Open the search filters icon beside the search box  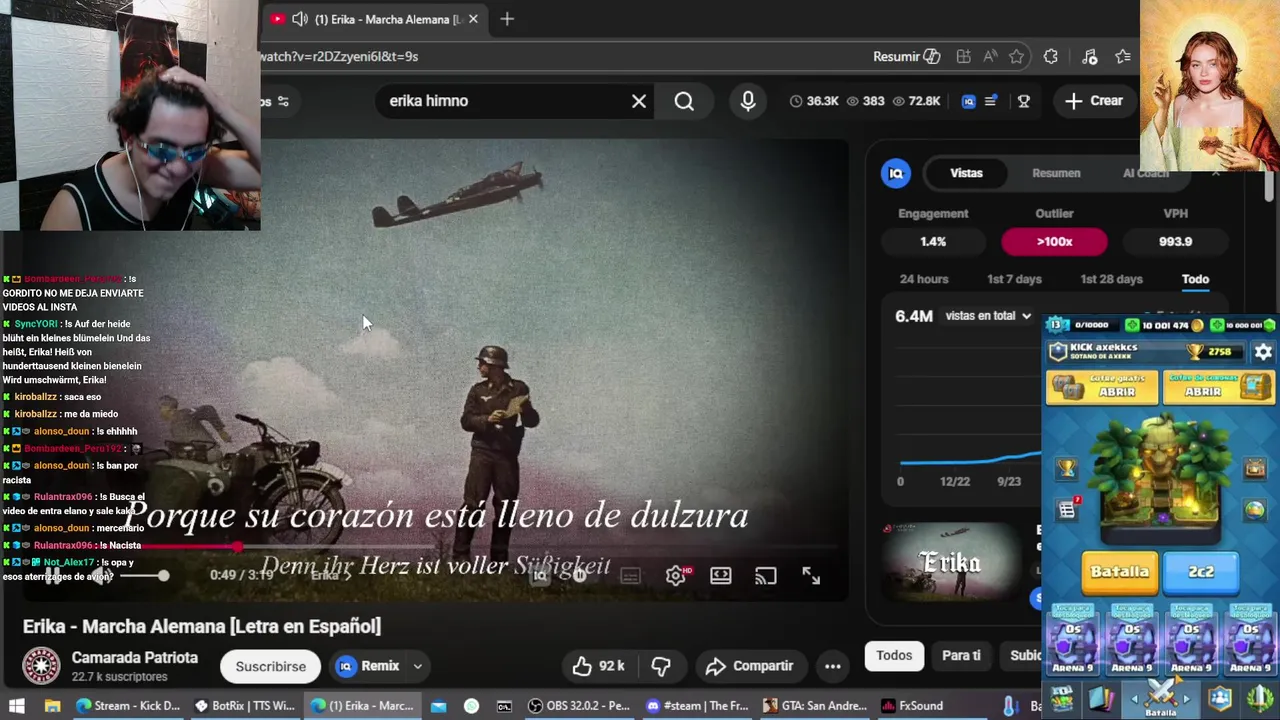pyautogui.click(x=283, y=101)
